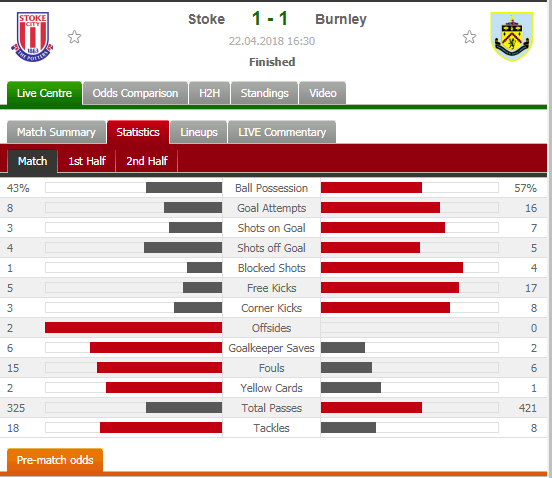Screen dimensions: 552x478
Task: Switch to the H2H tab
Action: (209, 93)
